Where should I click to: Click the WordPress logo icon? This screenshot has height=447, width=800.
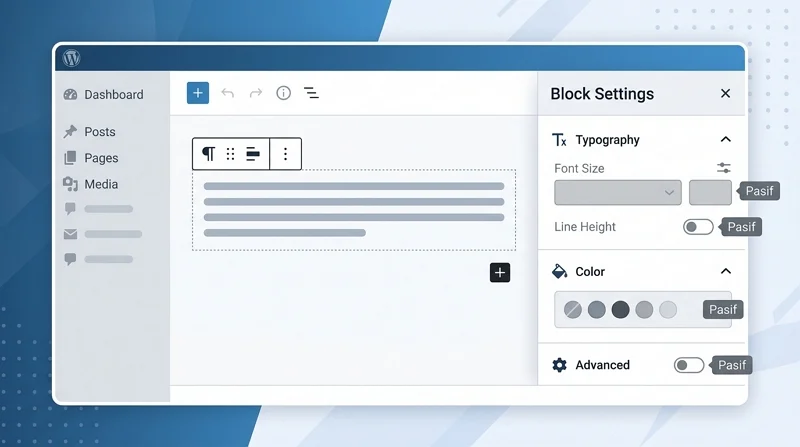tap(71, 58)
